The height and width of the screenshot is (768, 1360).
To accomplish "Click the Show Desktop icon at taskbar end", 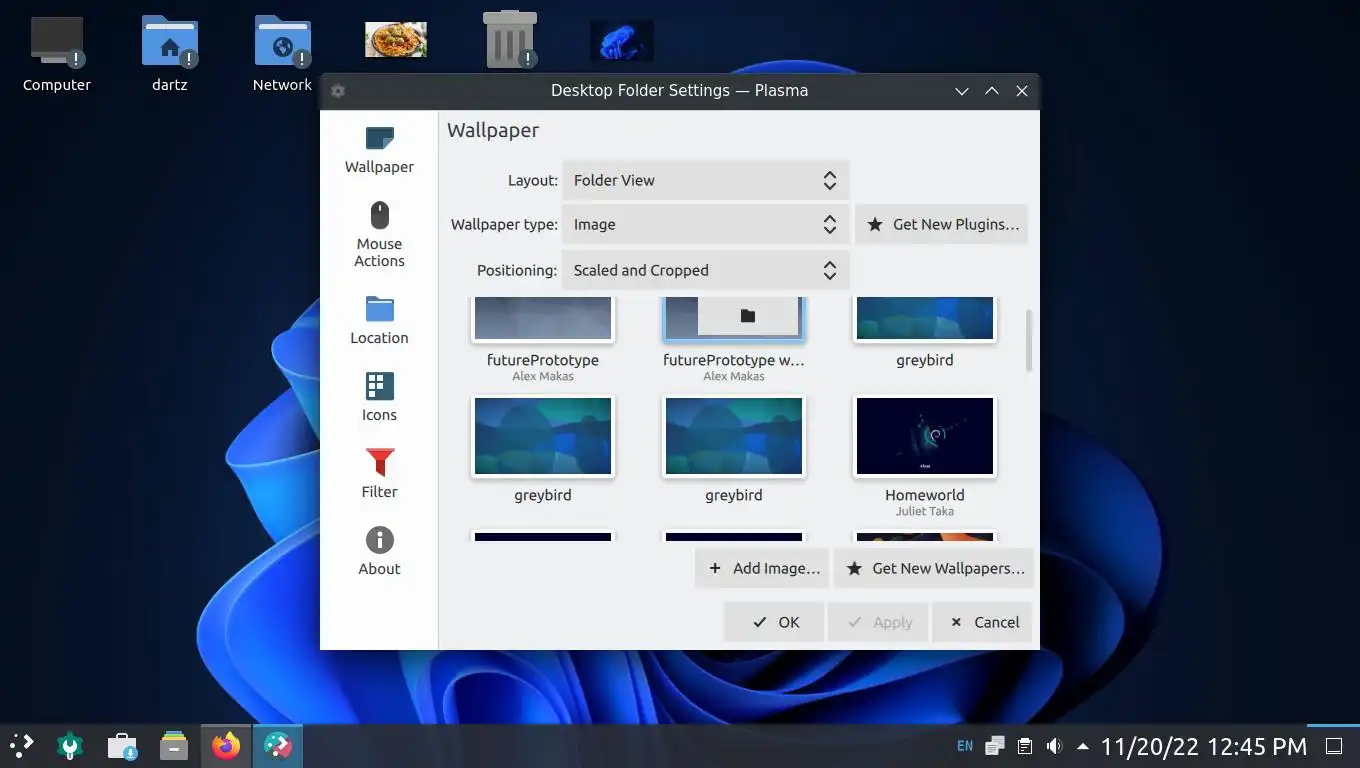I will click(x=1334, y=746).
